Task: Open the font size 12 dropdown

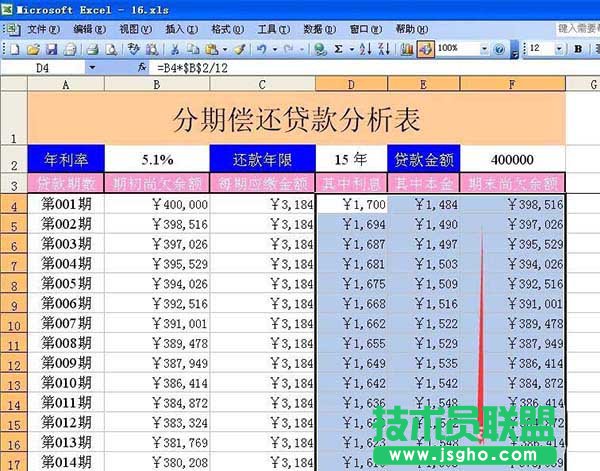Action: [559, 49]
